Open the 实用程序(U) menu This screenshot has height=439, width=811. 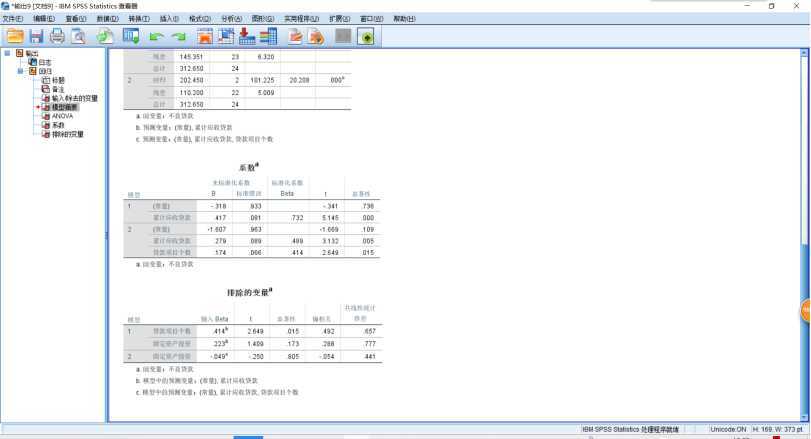point(302,19)
